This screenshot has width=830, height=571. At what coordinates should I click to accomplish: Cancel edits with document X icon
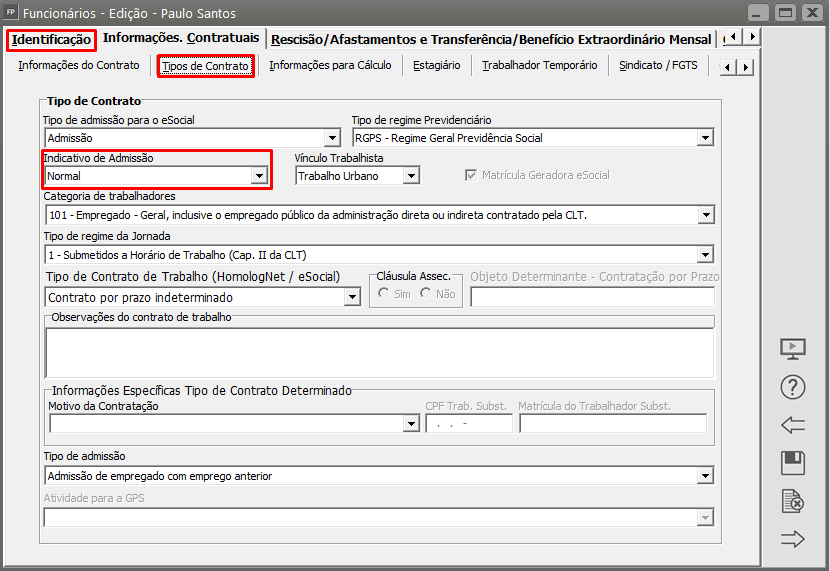click(x=792, y=501)
